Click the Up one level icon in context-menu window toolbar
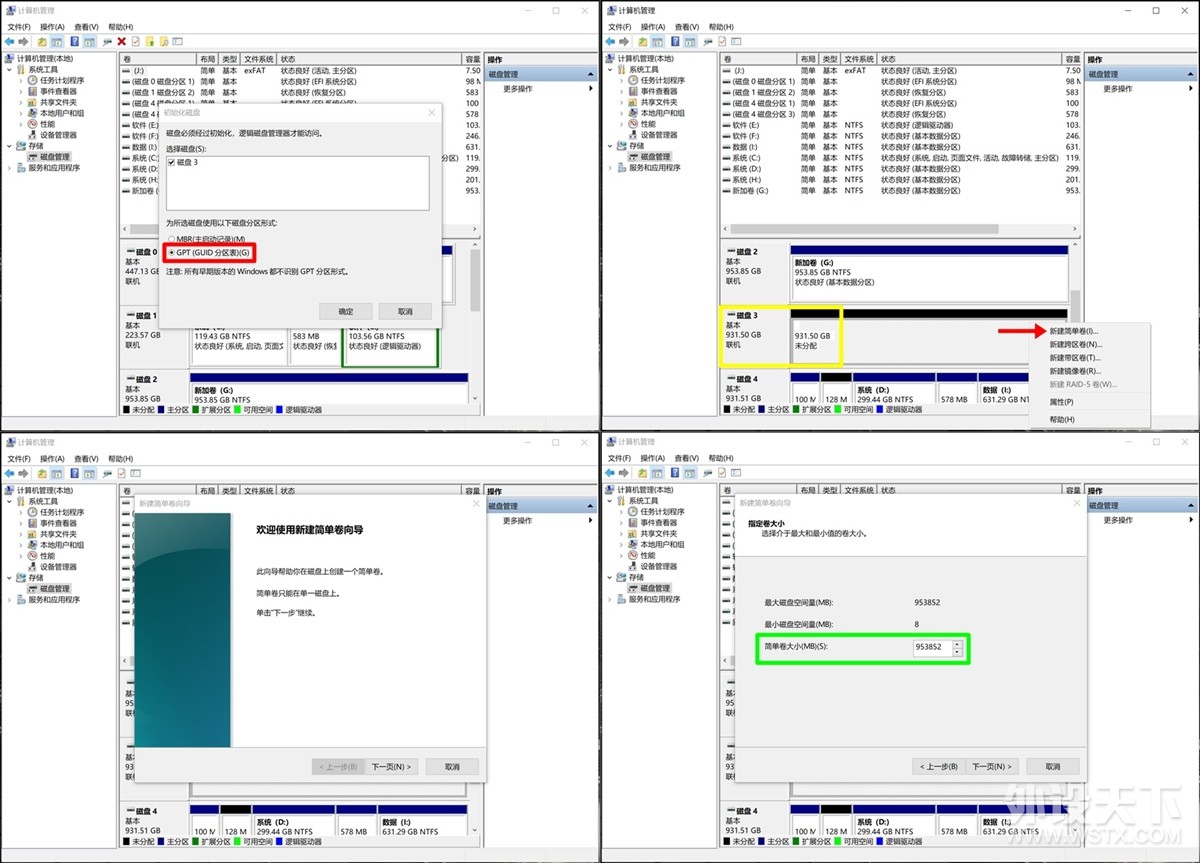1200x863 pixels. (642, 42)
